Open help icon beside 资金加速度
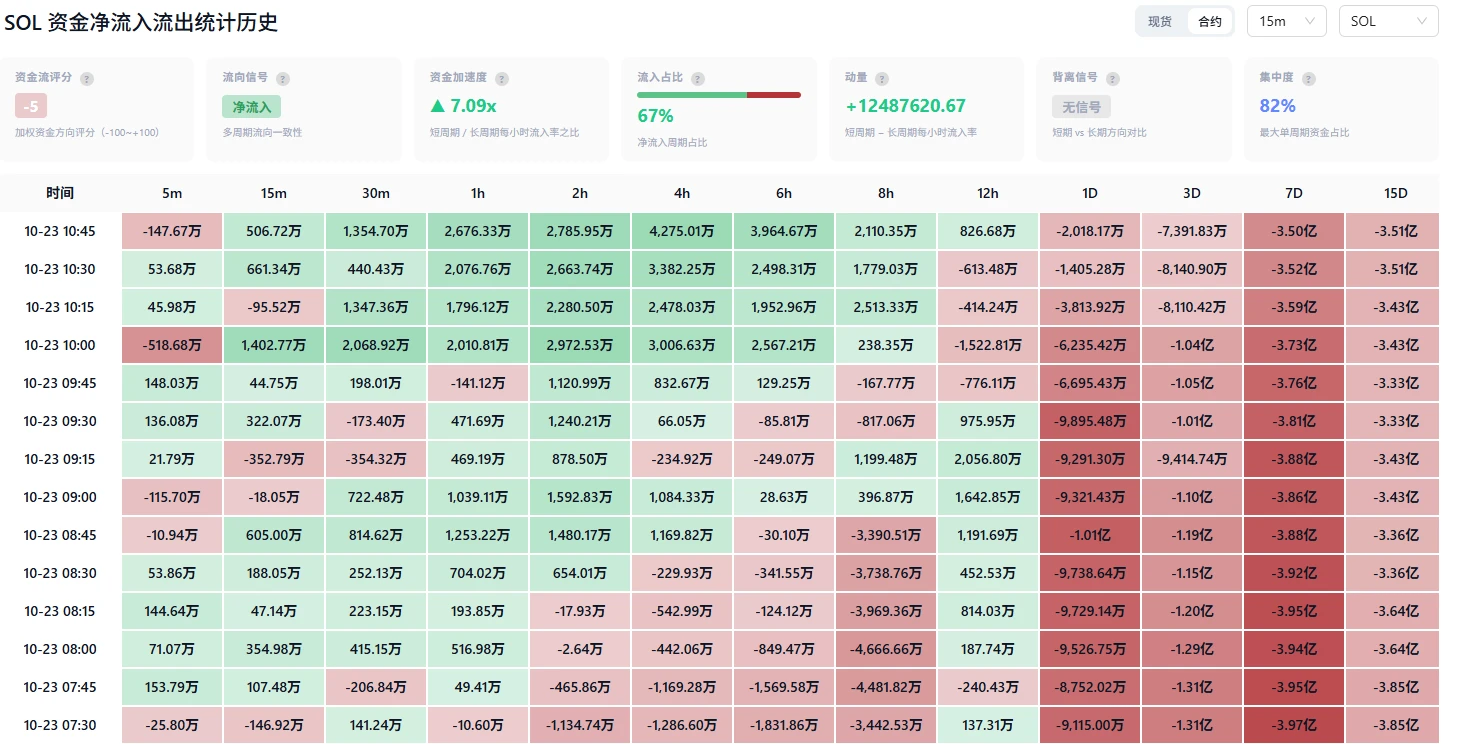This screenshot has width=1473, height=744. 502,78
